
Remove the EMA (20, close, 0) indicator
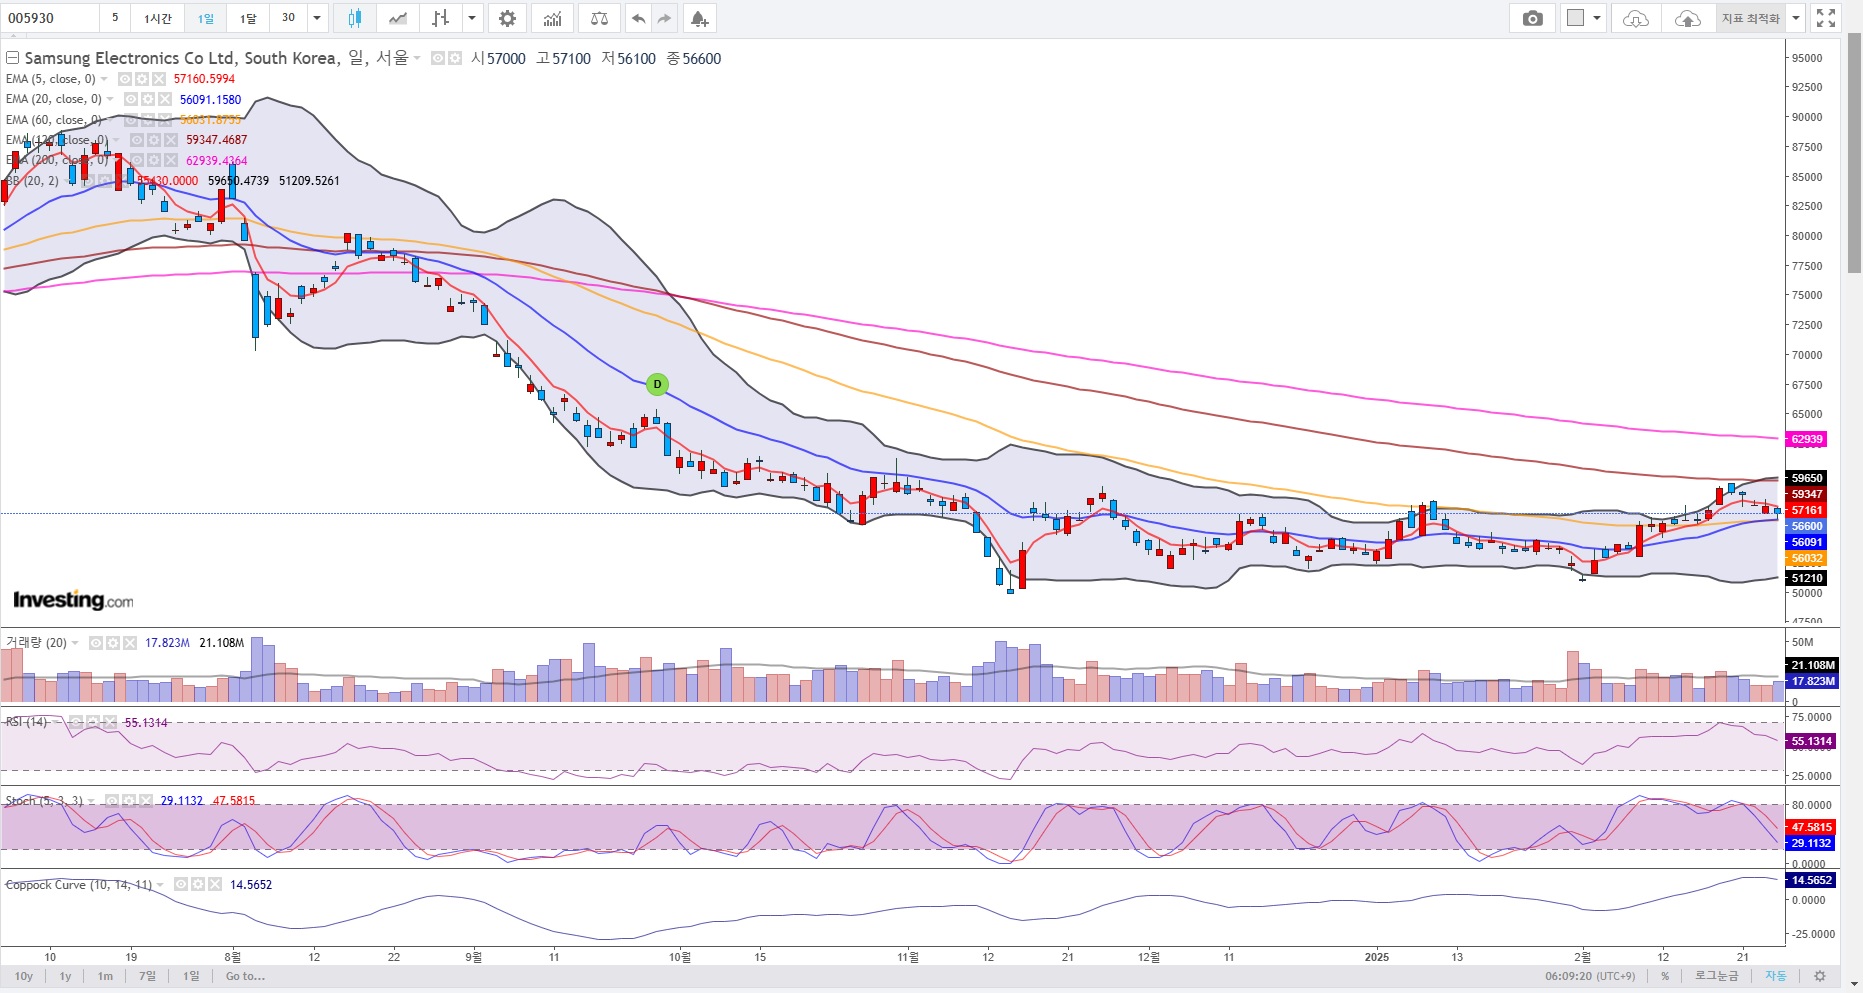164,99
